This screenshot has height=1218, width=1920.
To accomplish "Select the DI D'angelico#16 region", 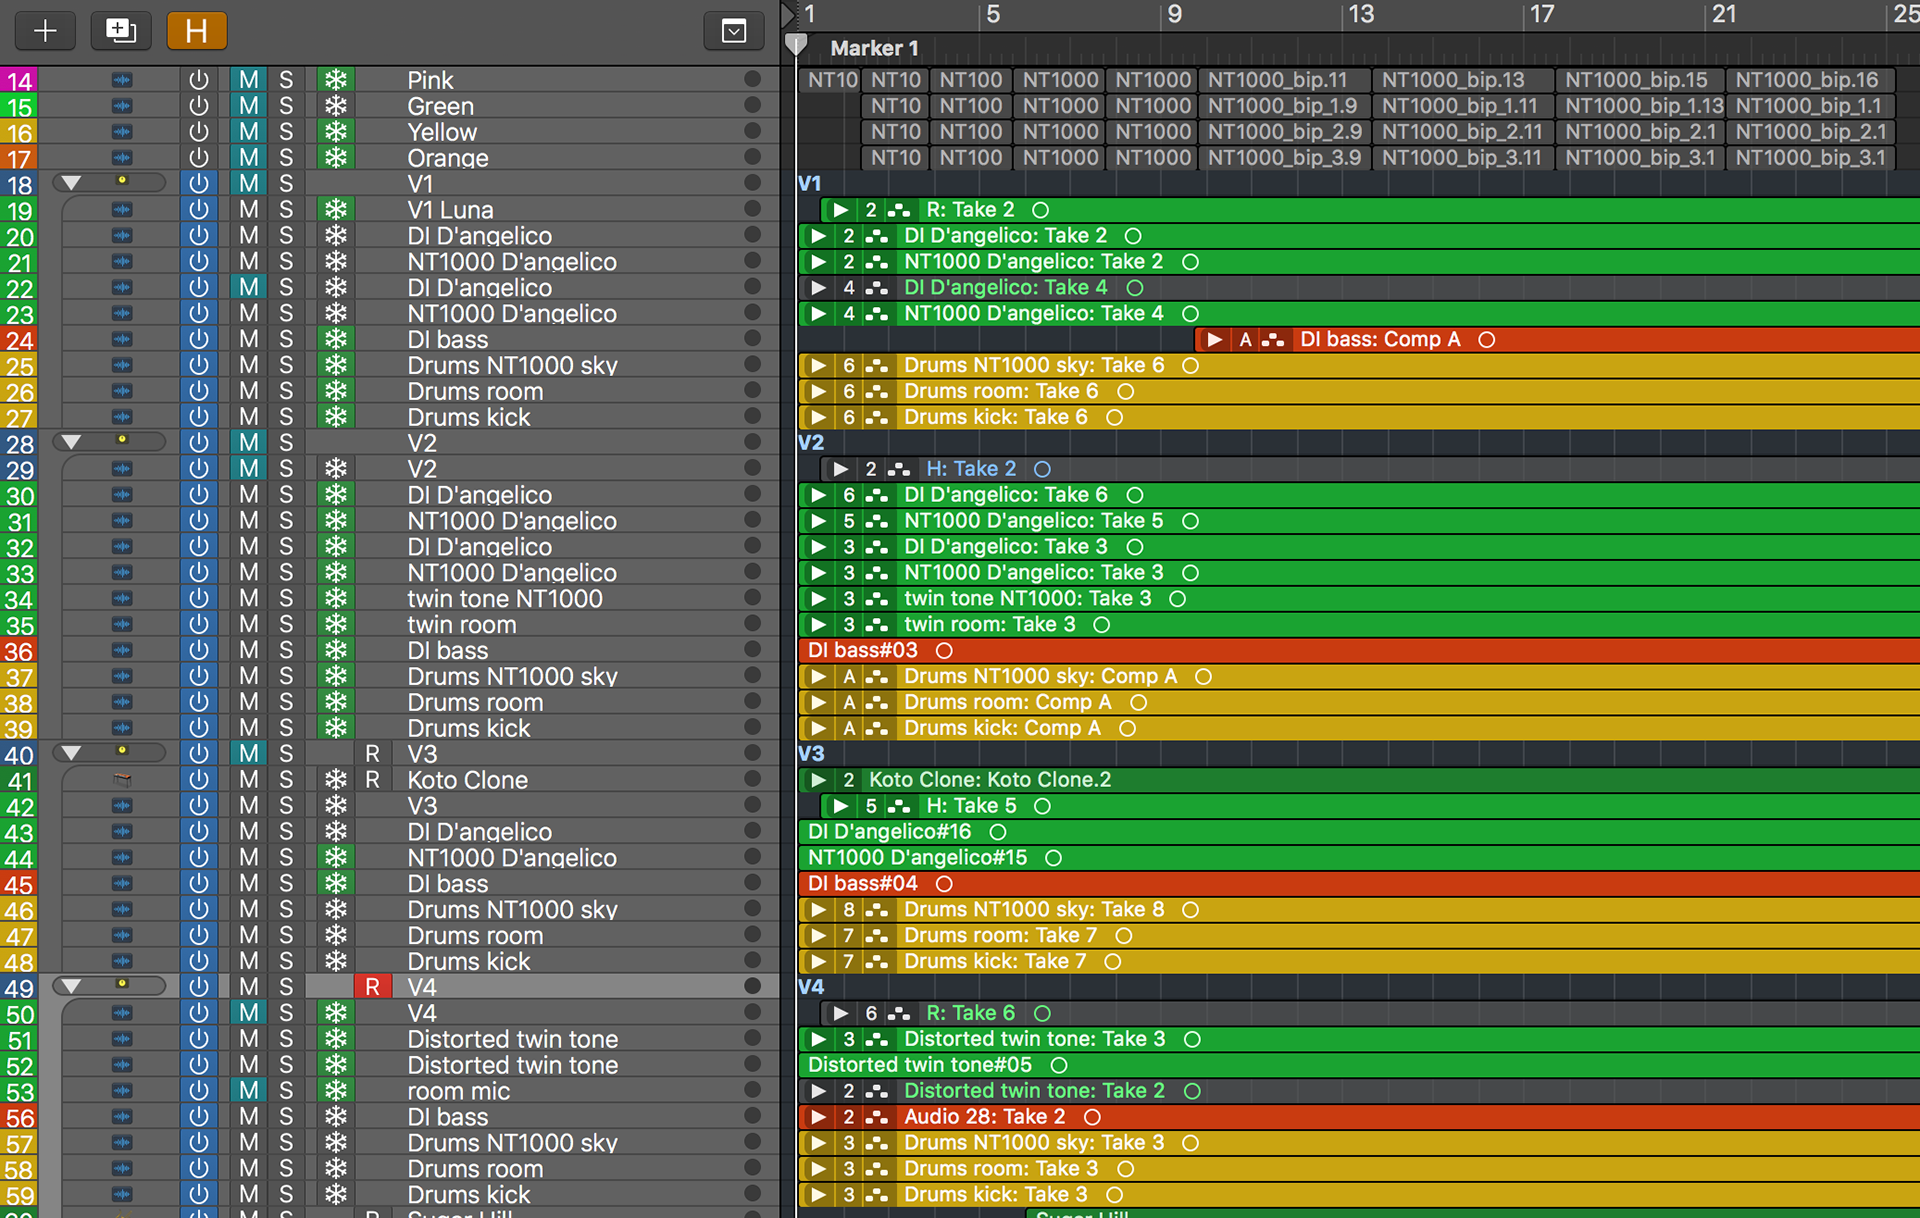I will click(x=1359, y=832).
